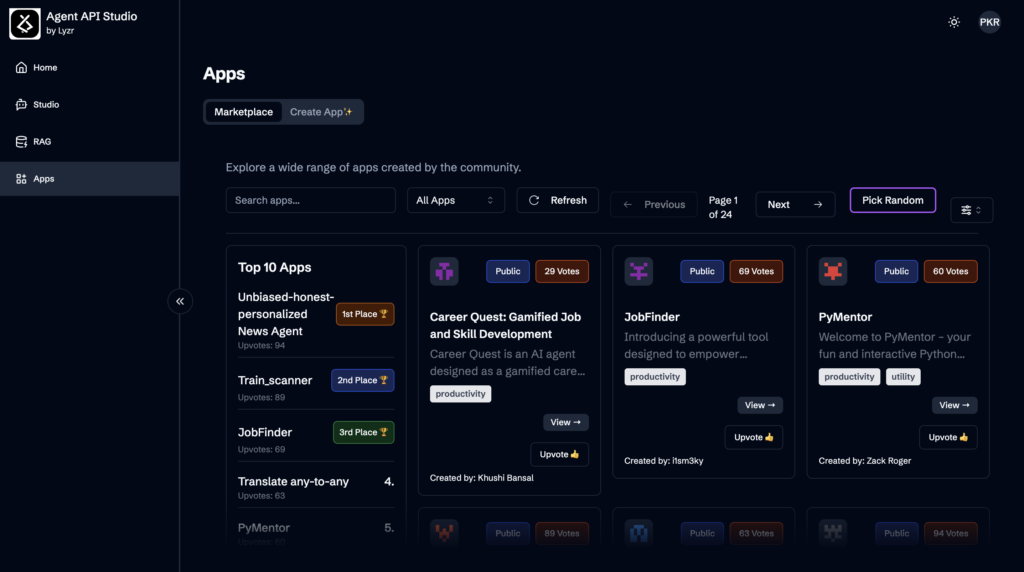Toggle the light/dark theme sun icon
This screenshot has width=1024, height=572.
pos(954,22)
